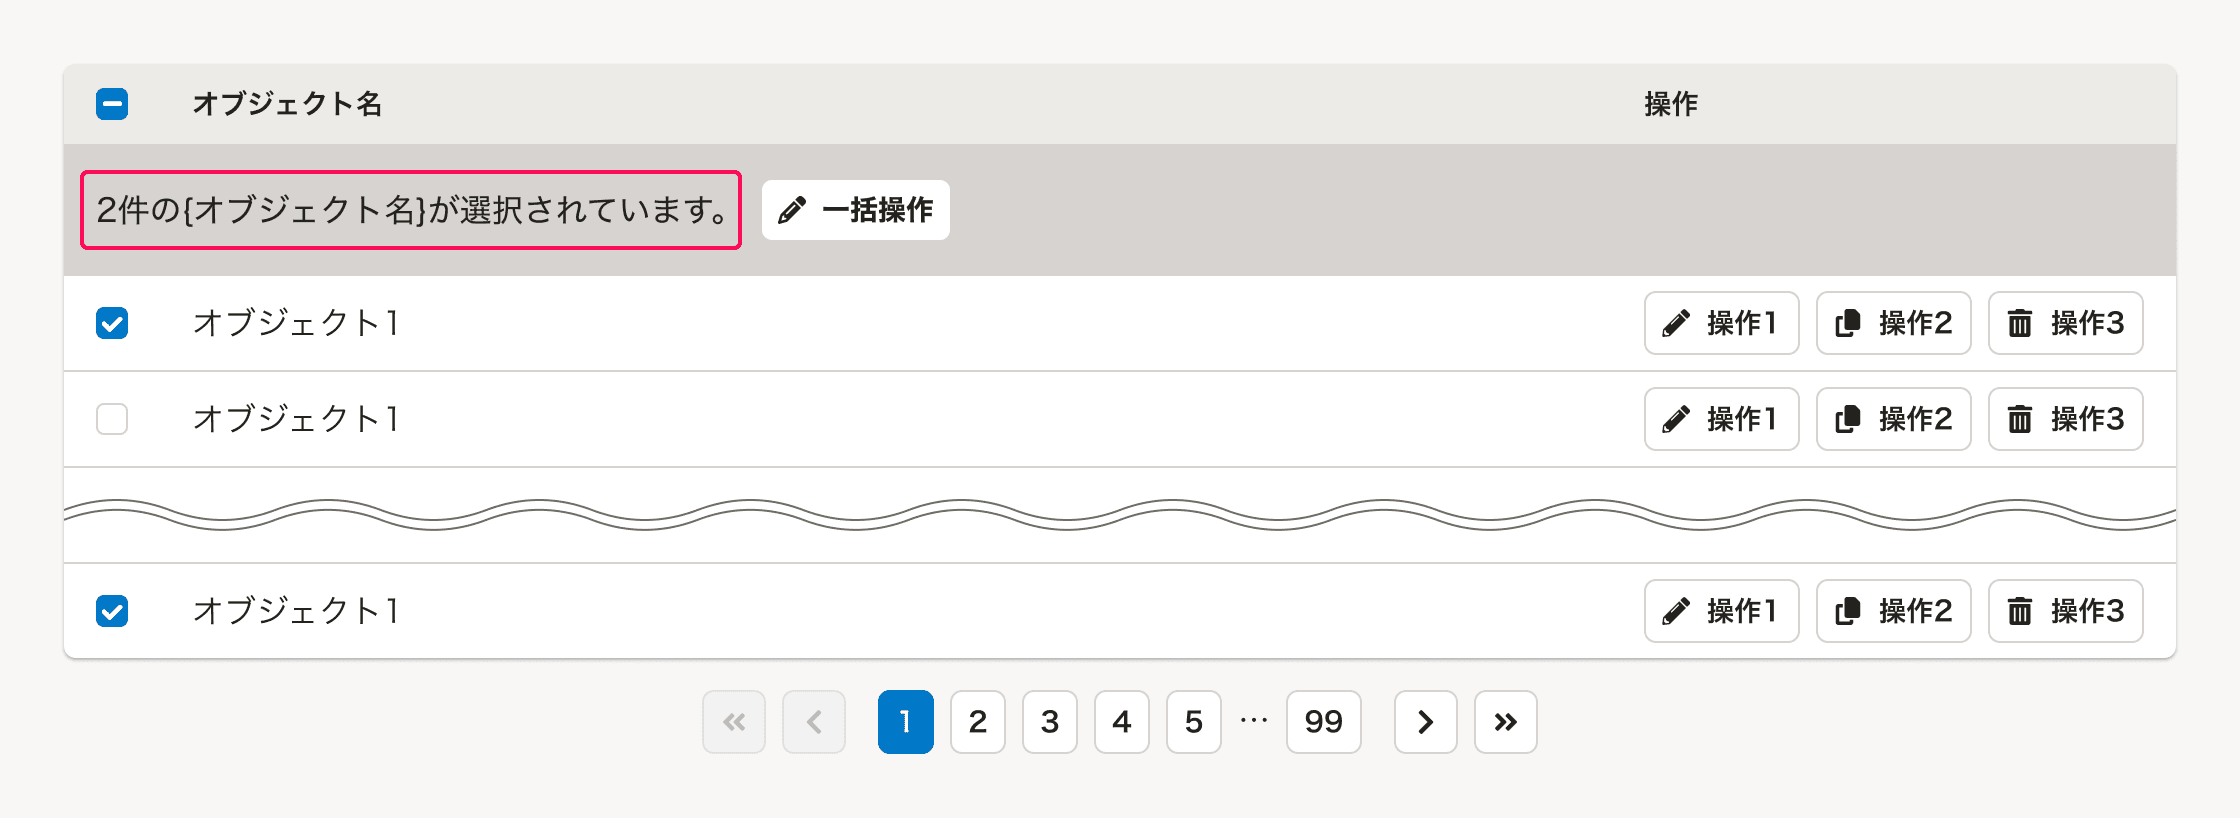The height and width of the screenshot is (818, 2240).
Task: Click copy icon of 操作2 in second row
Action: pyautogui.click(x=1848, y=419)
